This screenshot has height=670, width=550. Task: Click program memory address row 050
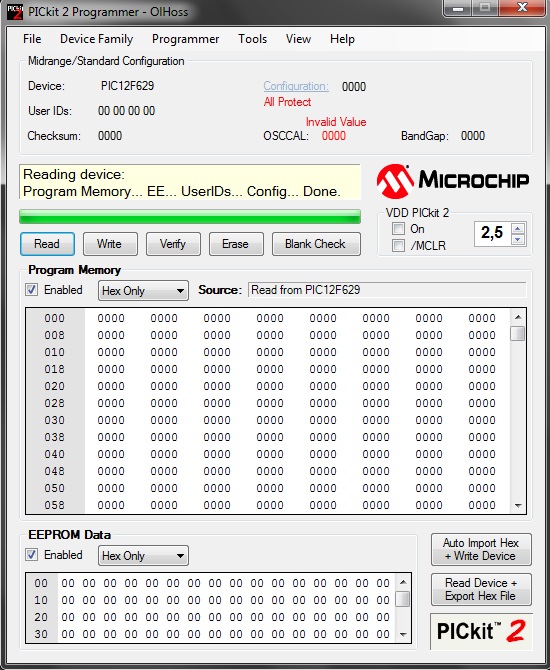[55, 488]
